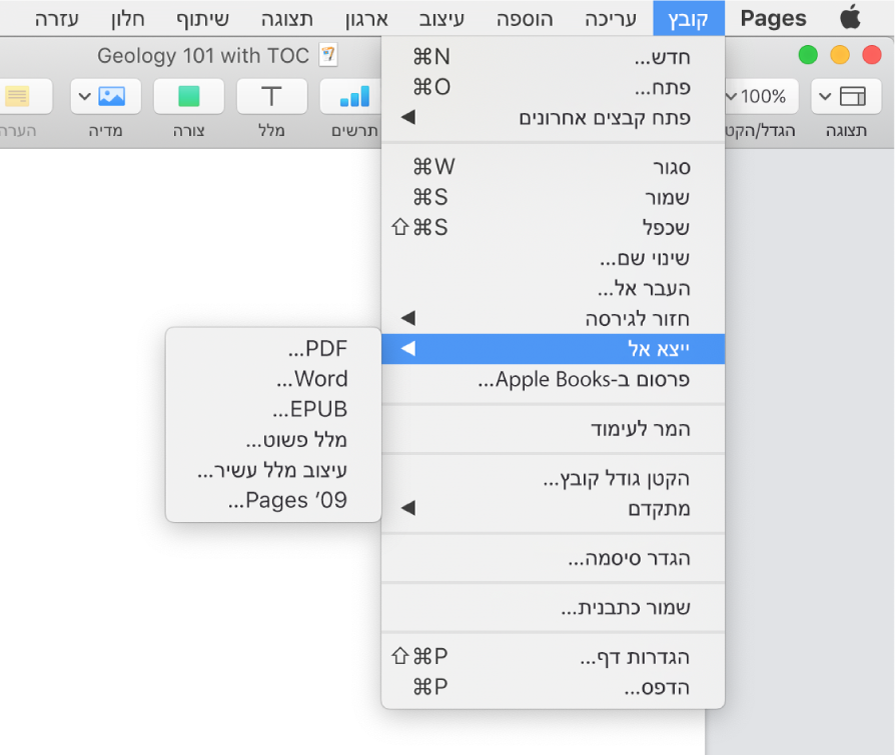
Task: Click the Geology 101 with TOC title
Action: [x=203, y=55]
